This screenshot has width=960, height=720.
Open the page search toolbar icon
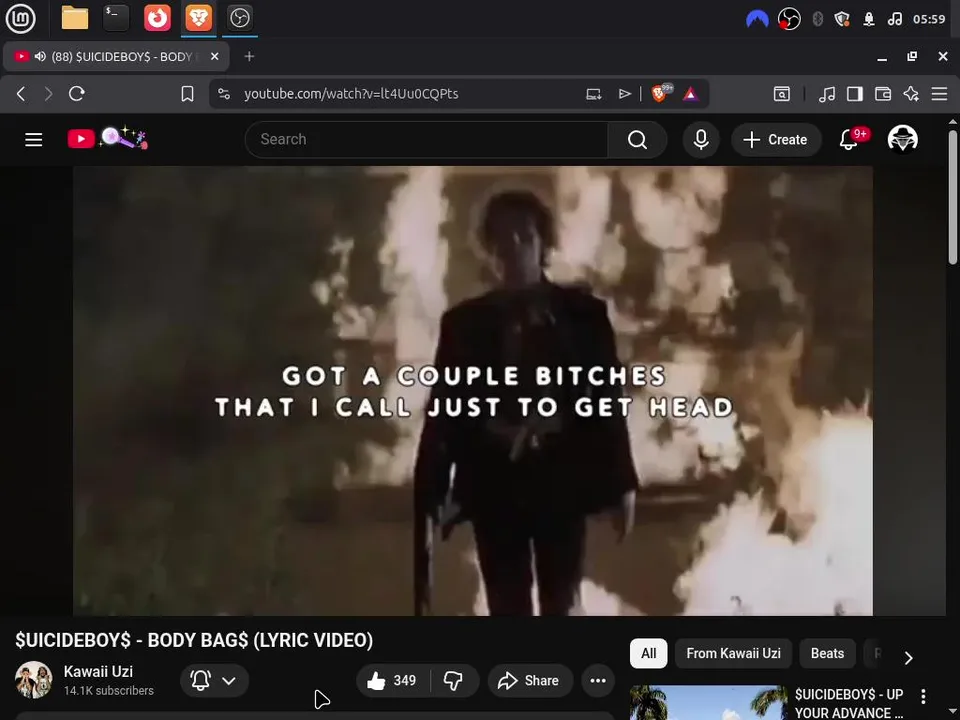click(x=781, y=94)
